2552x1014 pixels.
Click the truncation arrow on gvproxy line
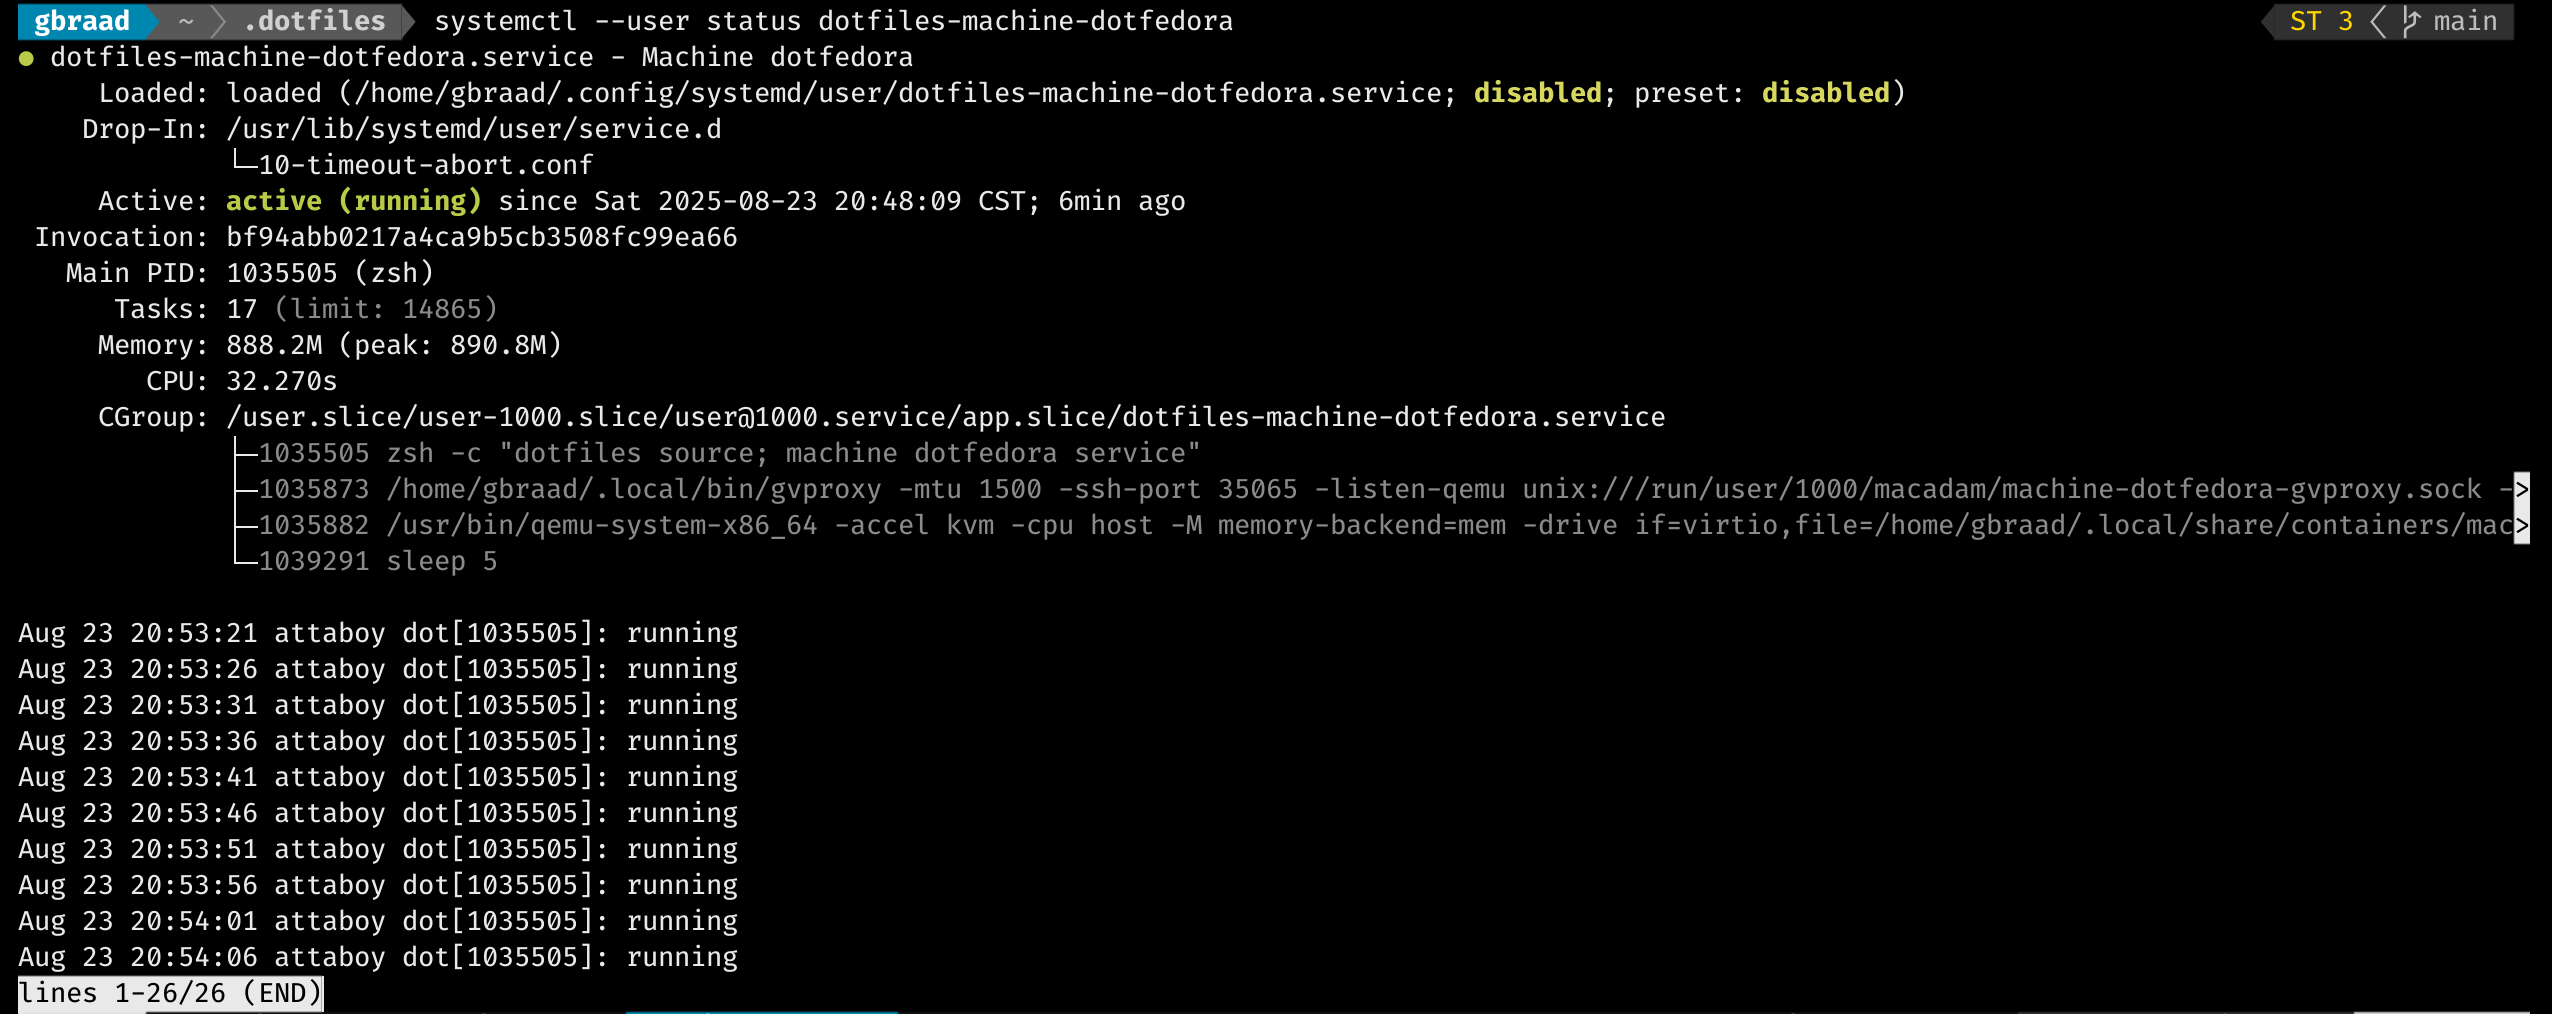tap(2521, 490)
